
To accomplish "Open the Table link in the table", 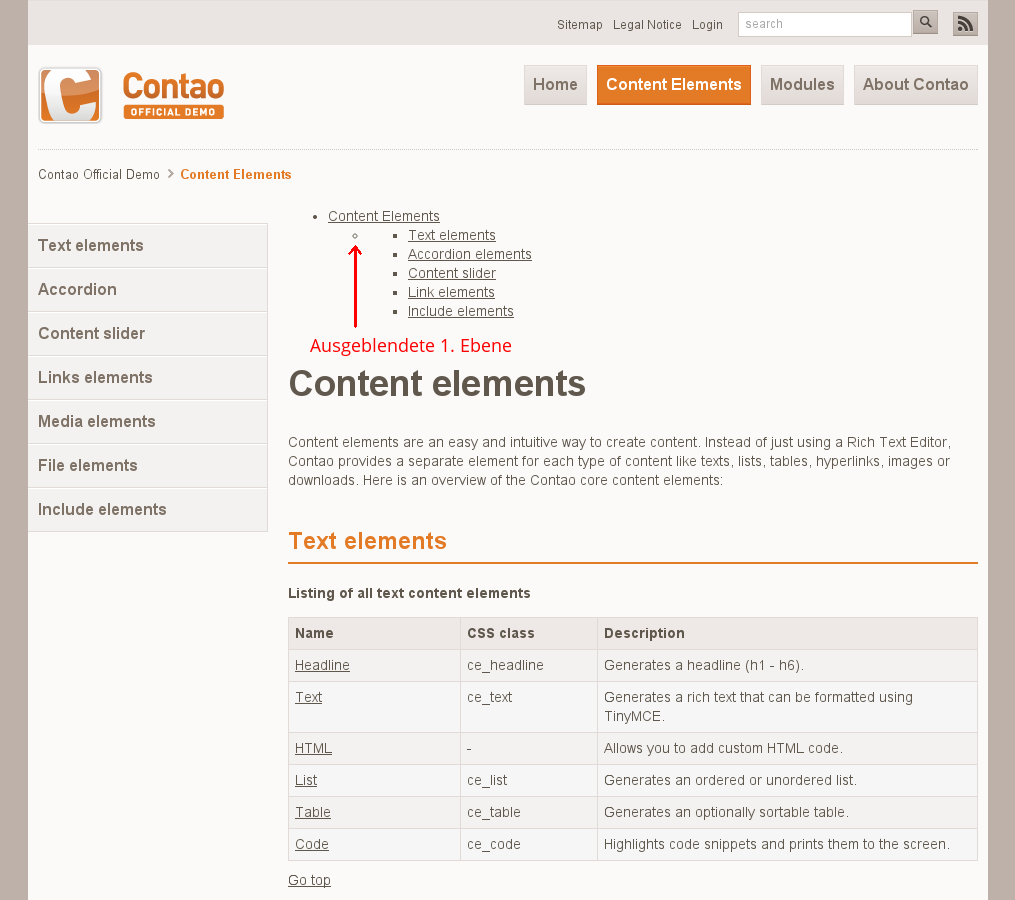I will [313, 812].
